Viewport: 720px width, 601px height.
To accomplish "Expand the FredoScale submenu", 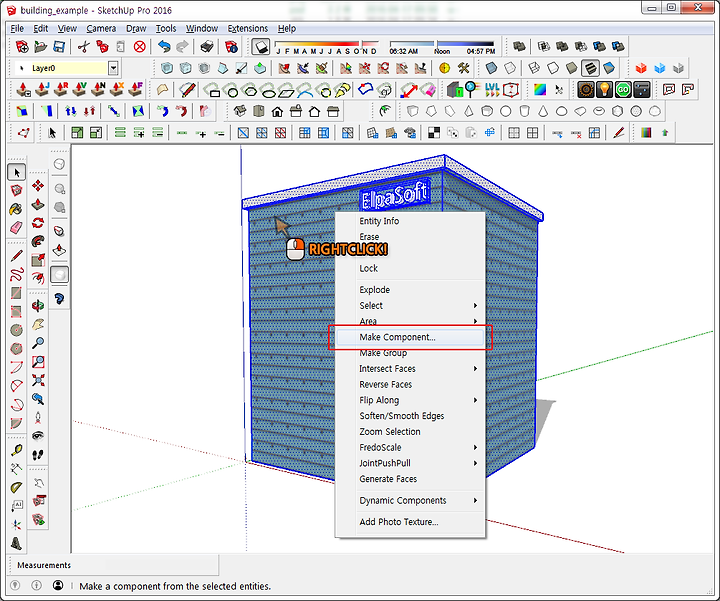I will click(411, 448).
